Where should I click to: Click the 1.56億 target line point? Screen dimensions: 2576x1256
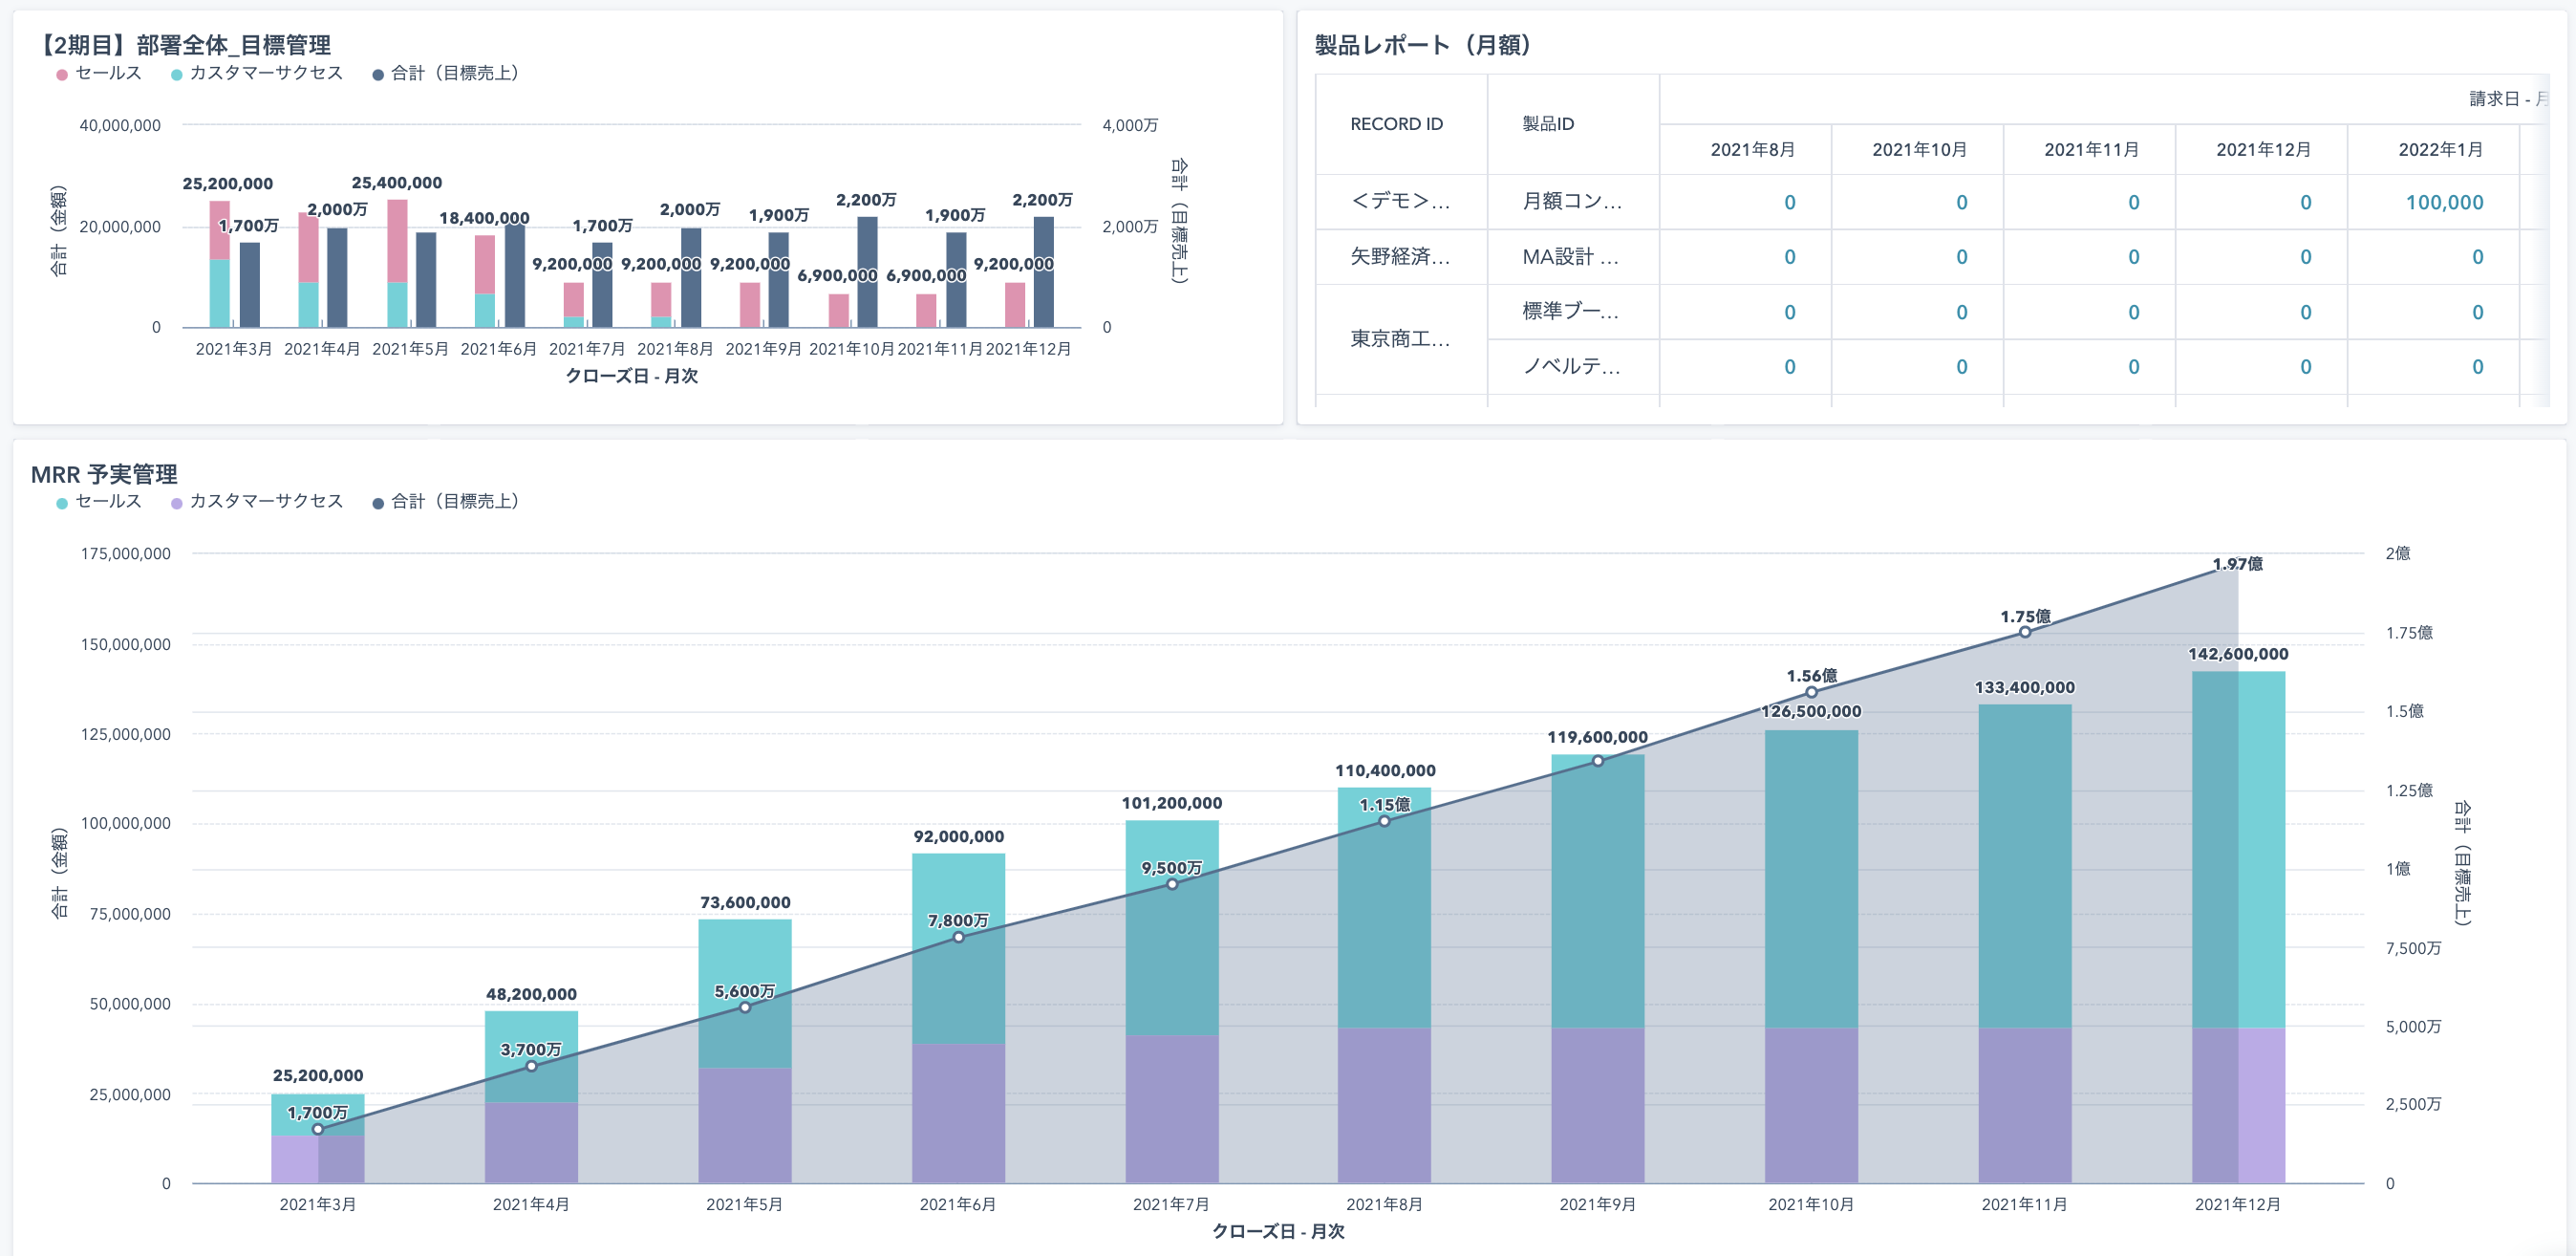tap(1811, 692)
